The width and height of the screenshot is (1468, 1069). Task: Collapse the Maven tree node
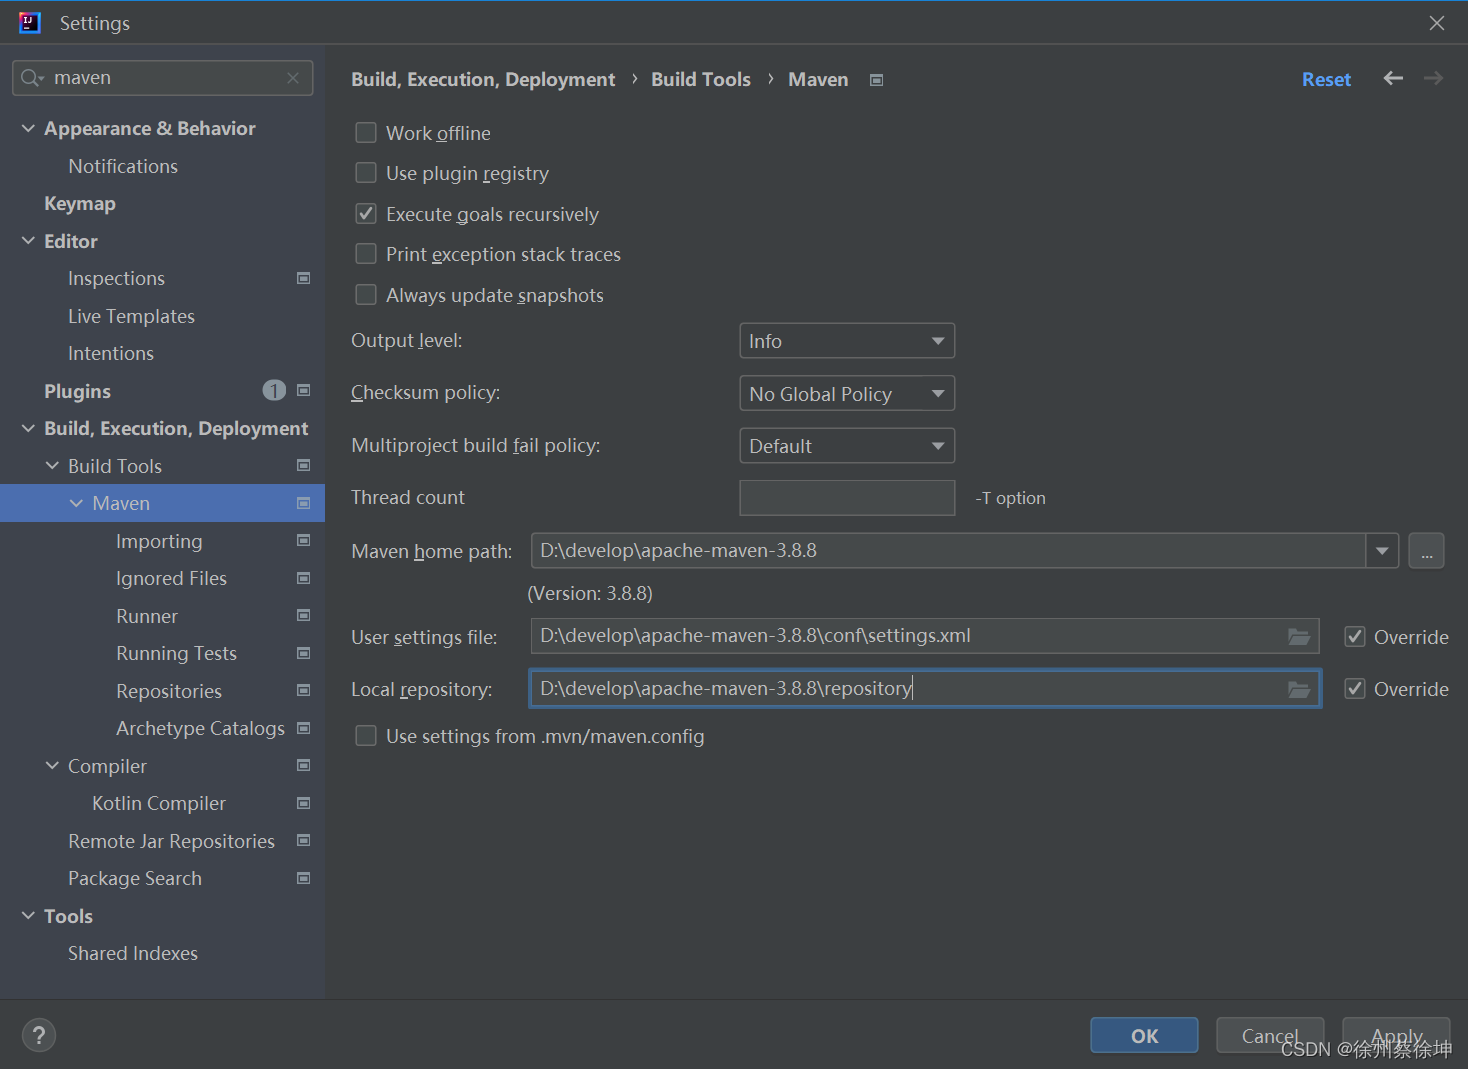coord(76,503)
